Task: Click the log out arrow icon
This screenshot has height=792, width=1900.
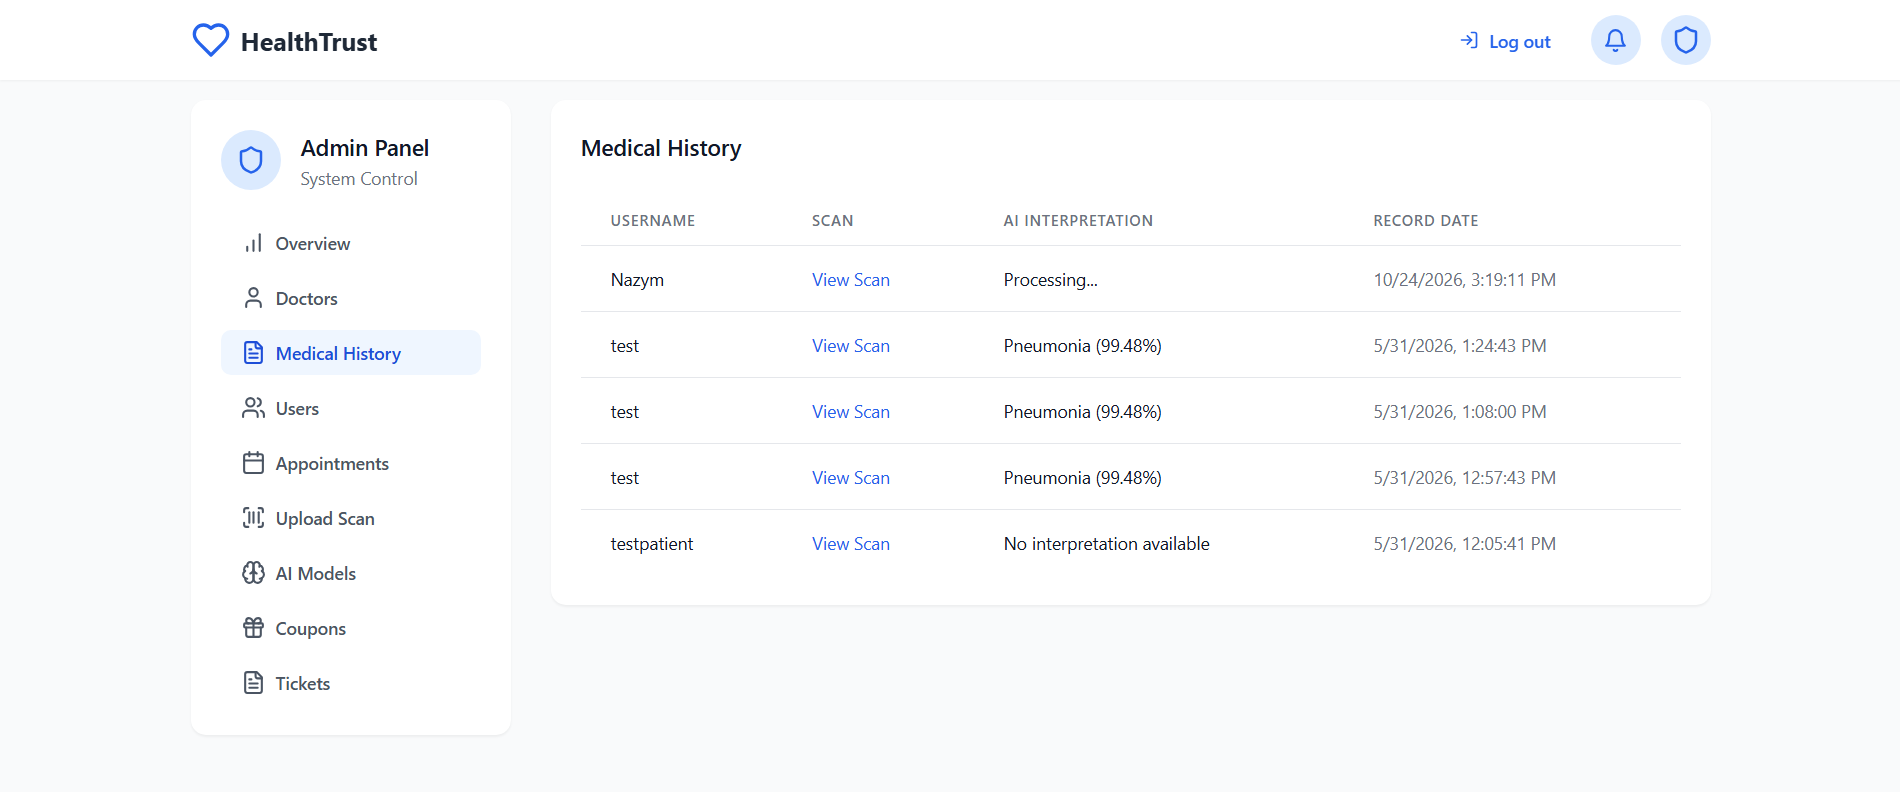Action: (1469, 41)
